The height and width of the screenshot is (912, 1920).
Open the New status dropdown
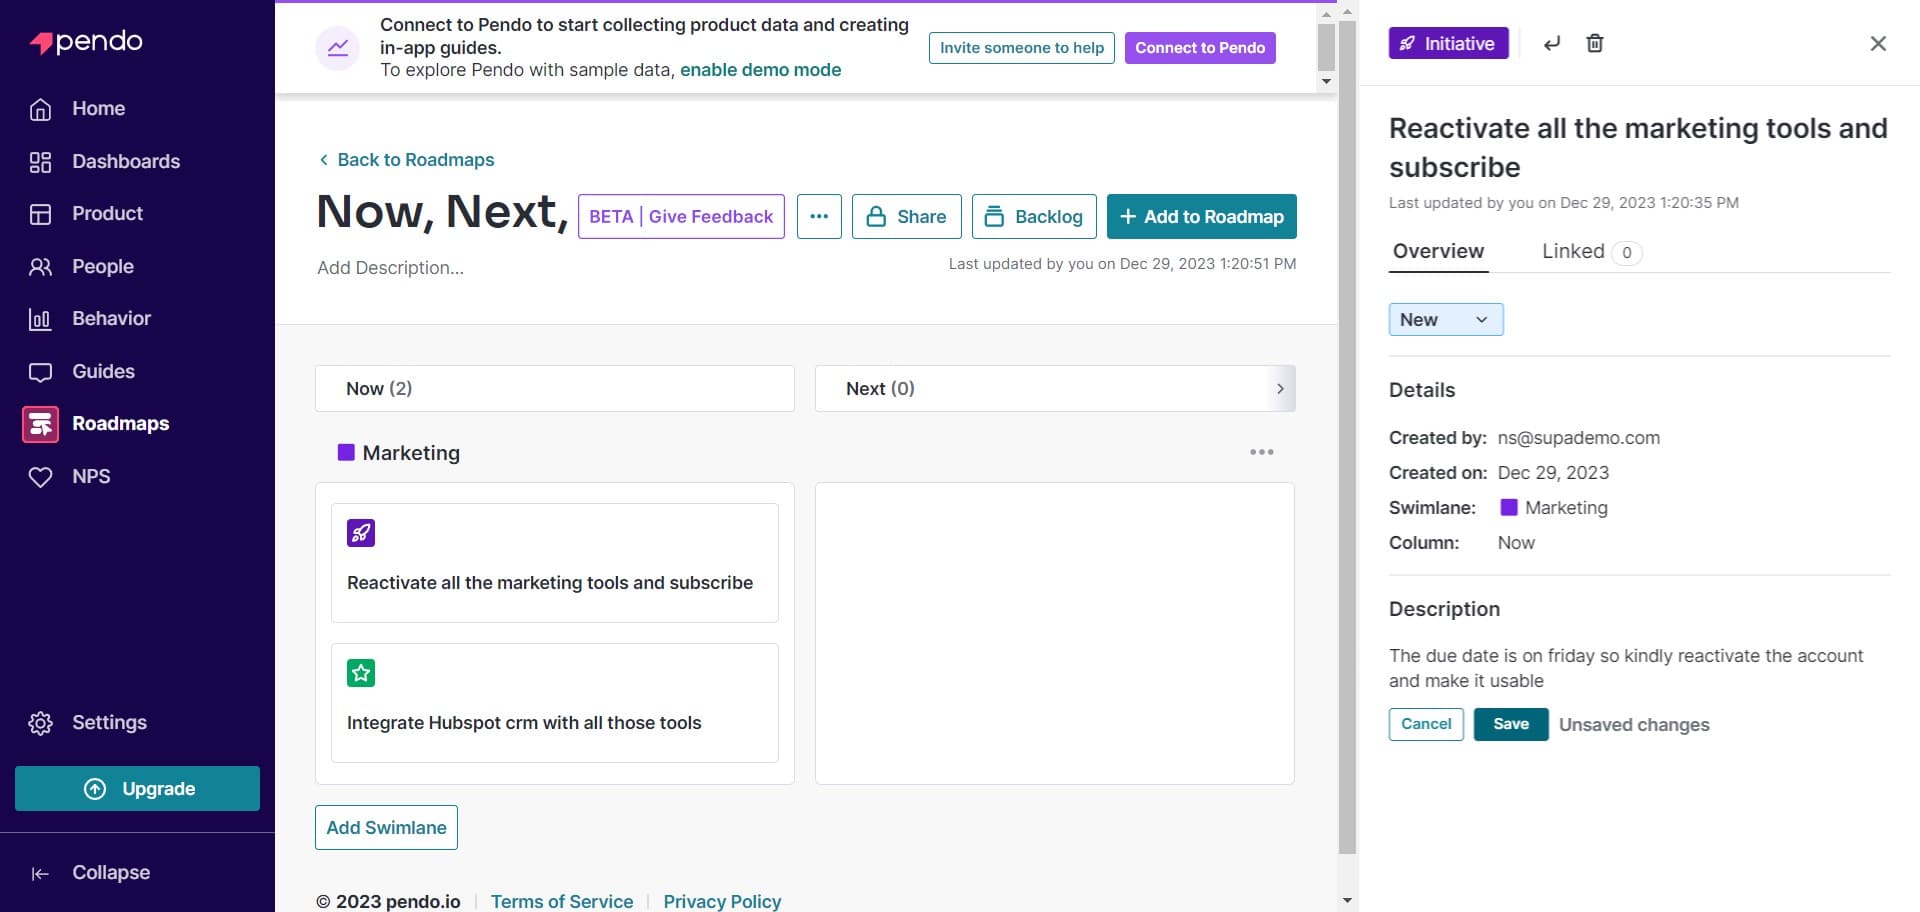pyautogui.click(x=1445, y=320)
